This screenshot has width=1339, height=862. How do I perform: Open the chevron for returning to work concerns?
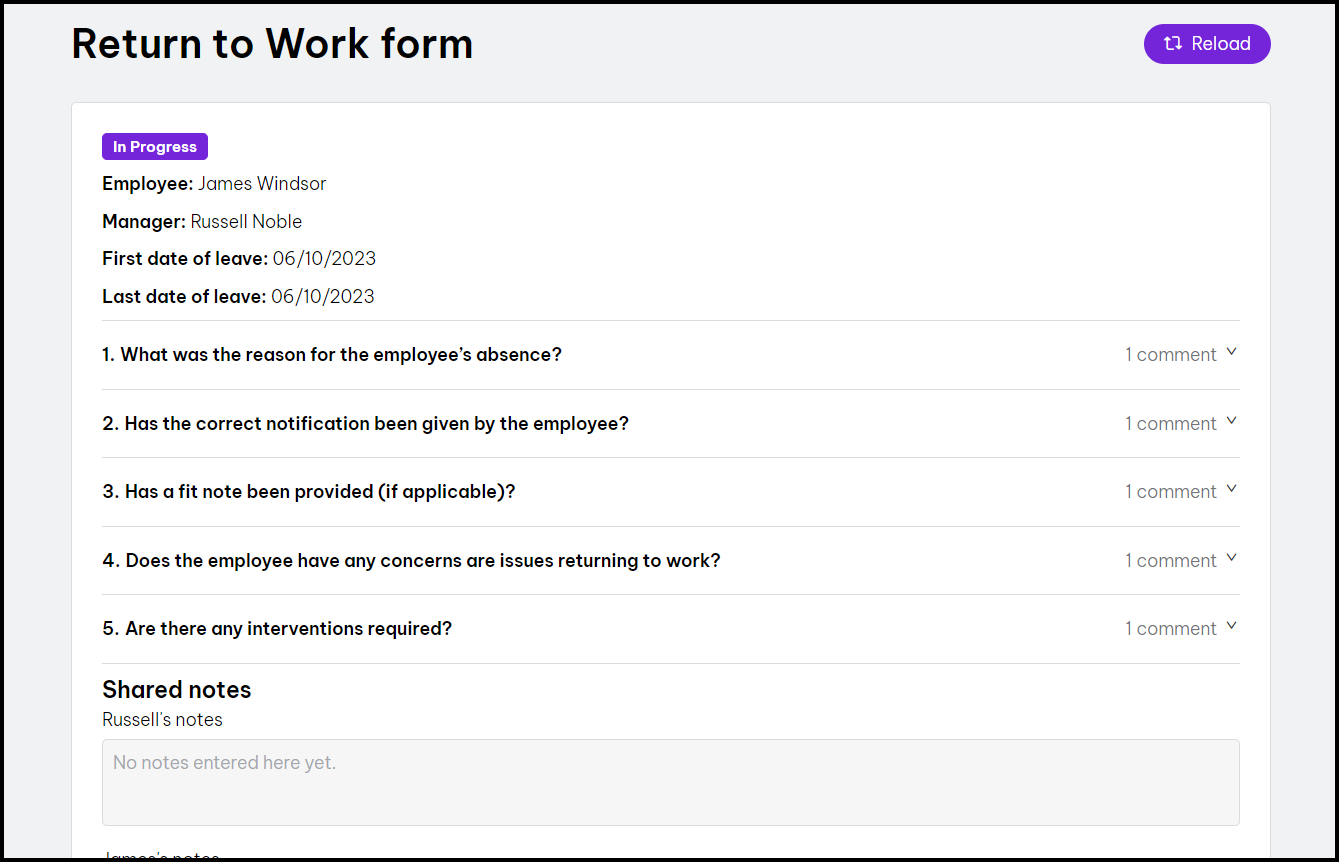point(1232,558)
